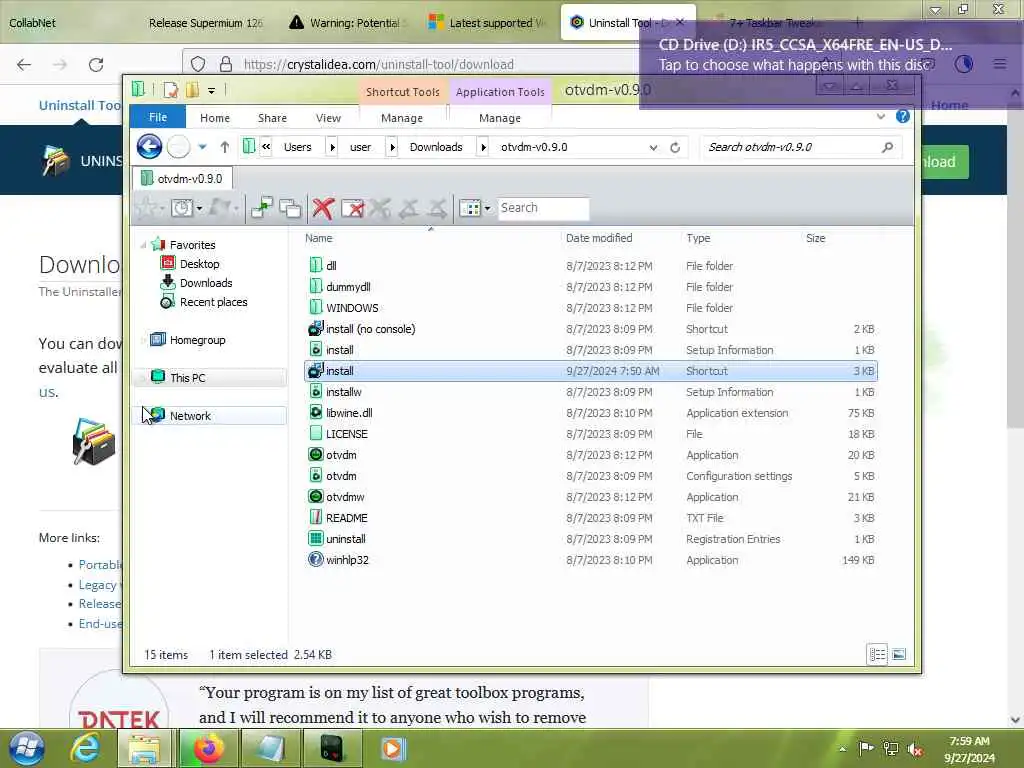Open Firefox from the taskbar

pyautogui.click(x=208, y=748)
